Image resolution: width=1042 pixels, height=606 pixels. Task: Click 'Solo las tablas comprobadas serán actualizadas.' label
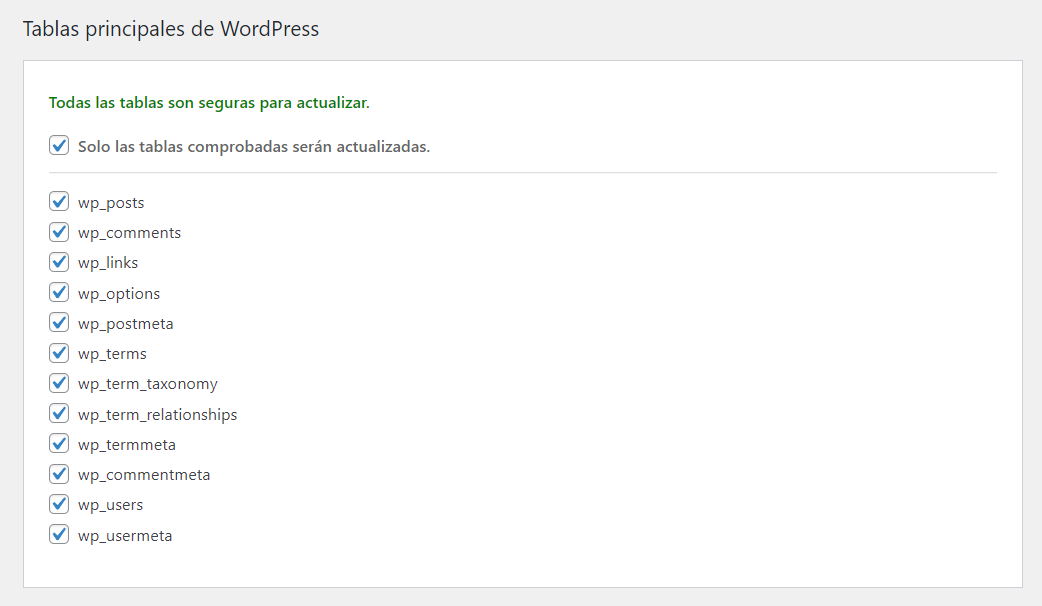point(254,147)
